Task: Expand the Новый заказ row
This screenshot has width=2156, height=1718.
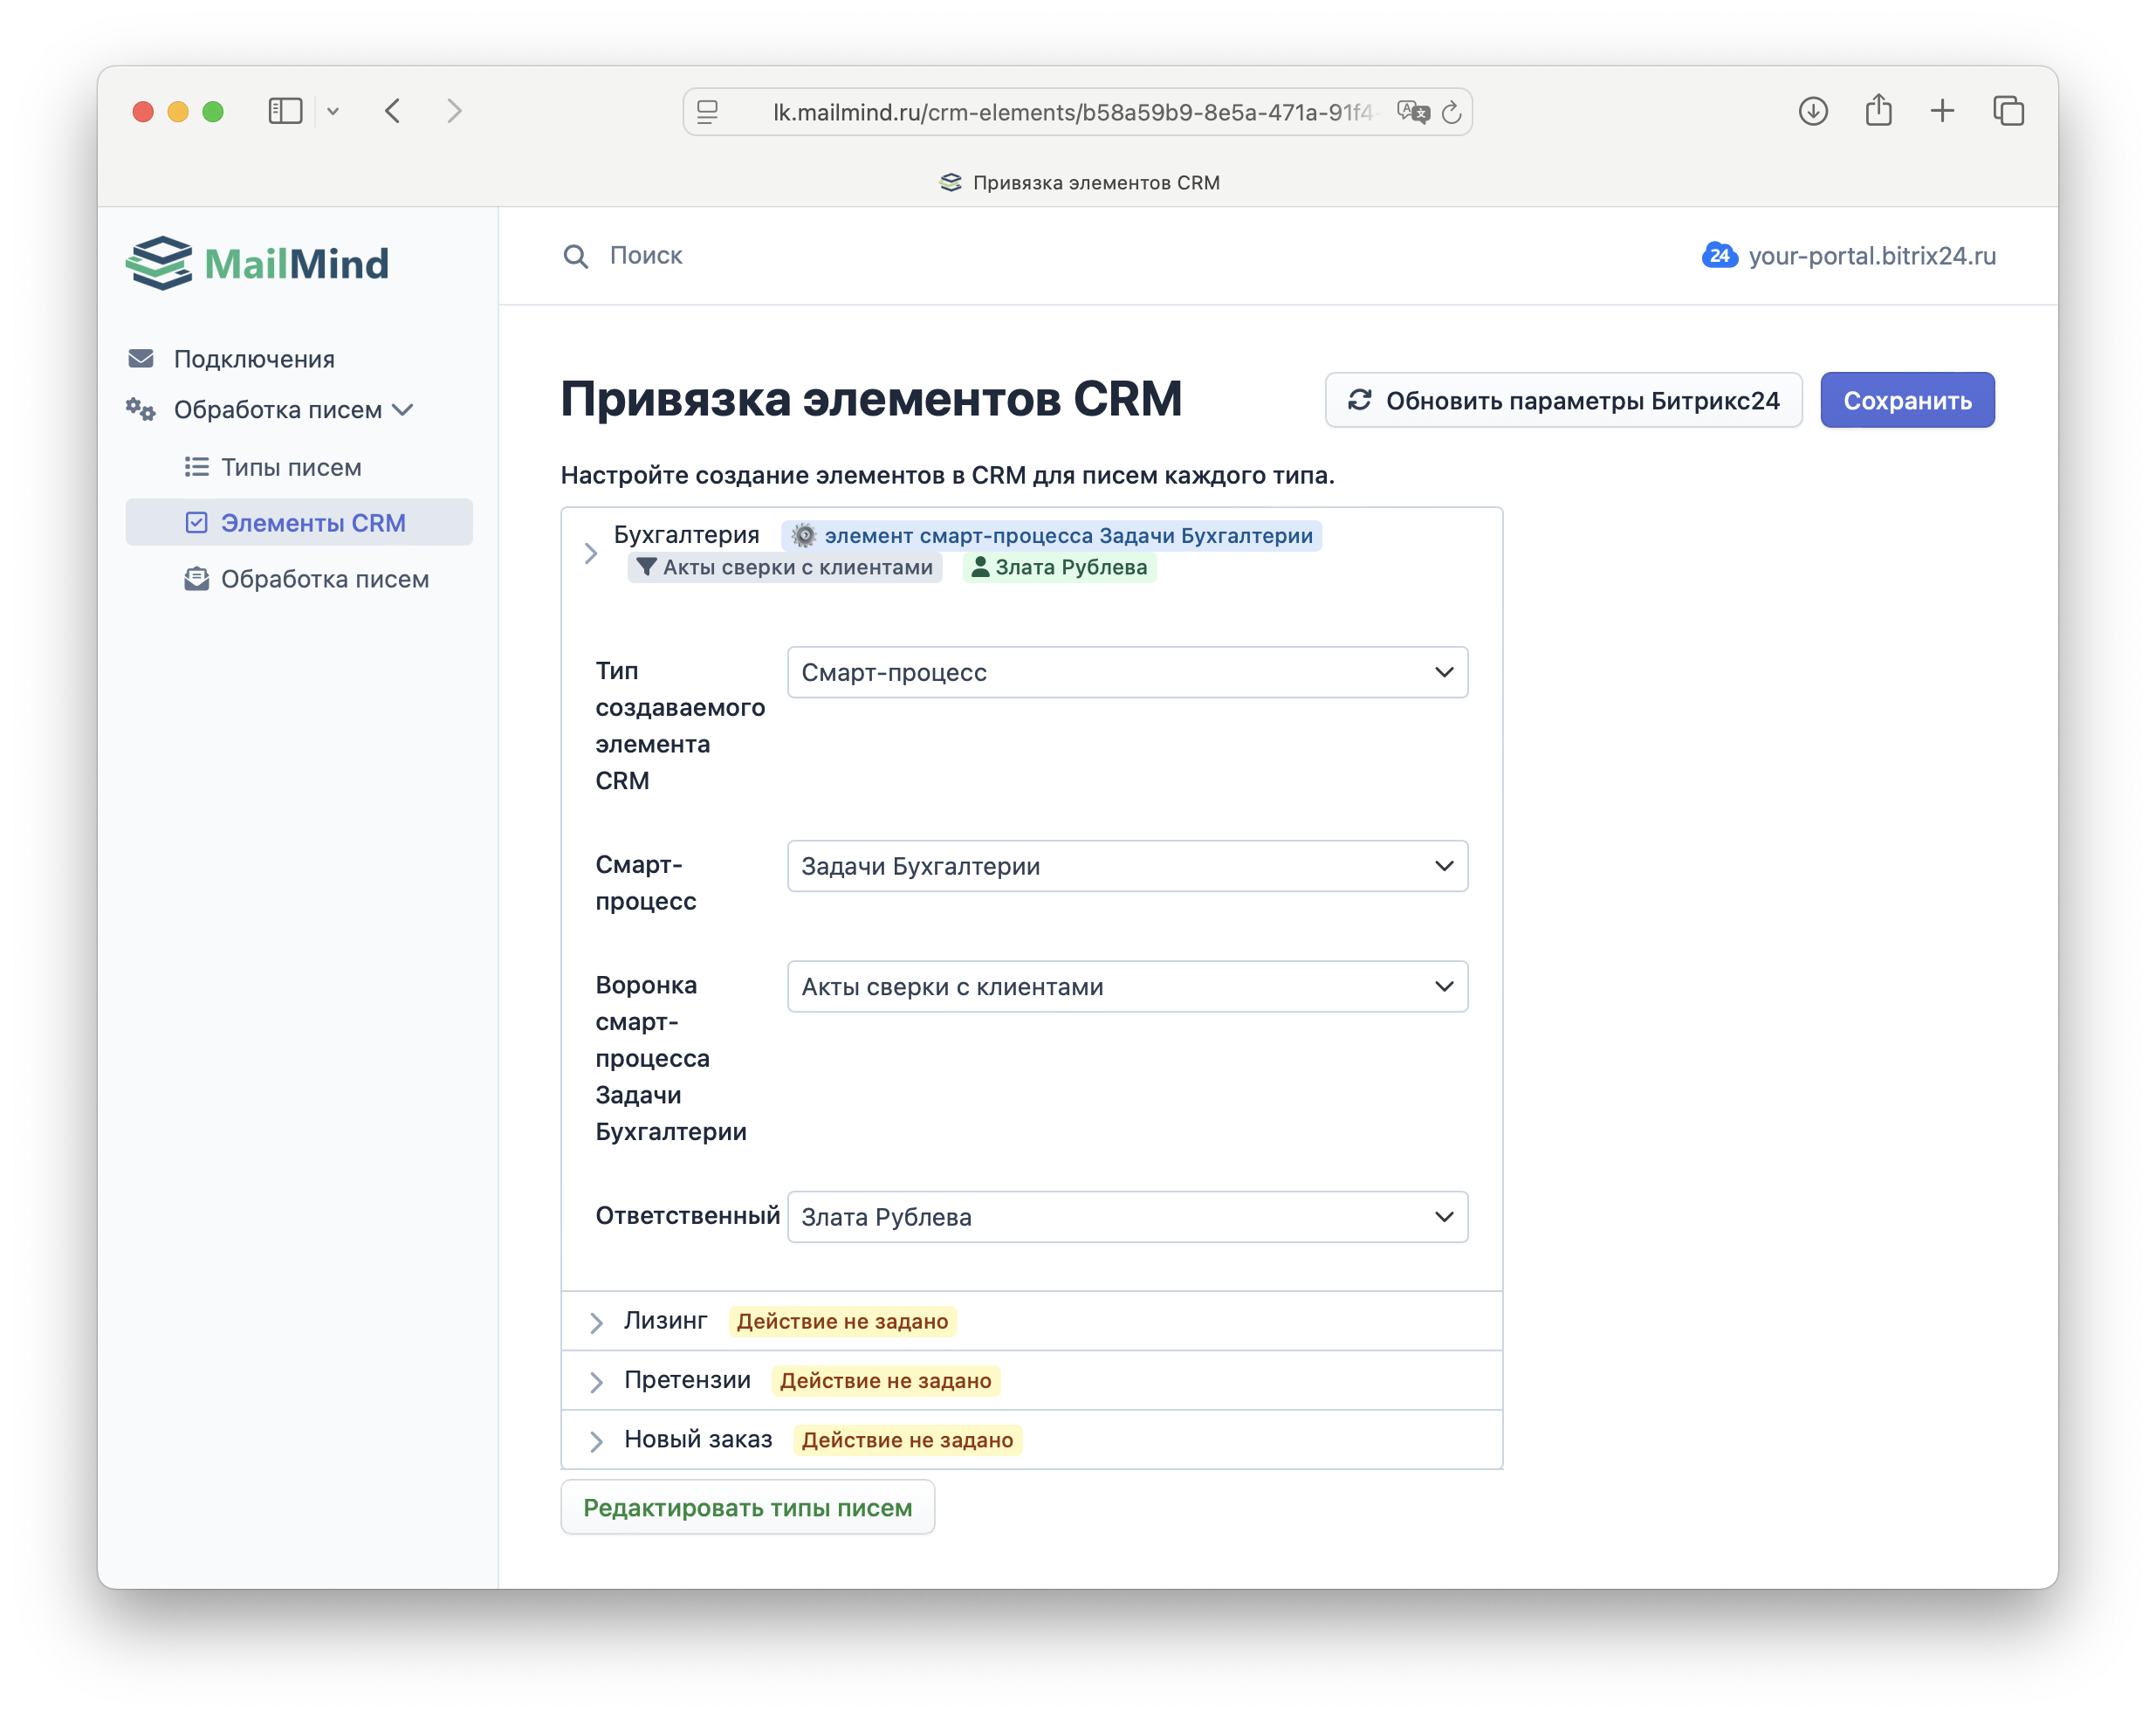Action: [596, 1441]
